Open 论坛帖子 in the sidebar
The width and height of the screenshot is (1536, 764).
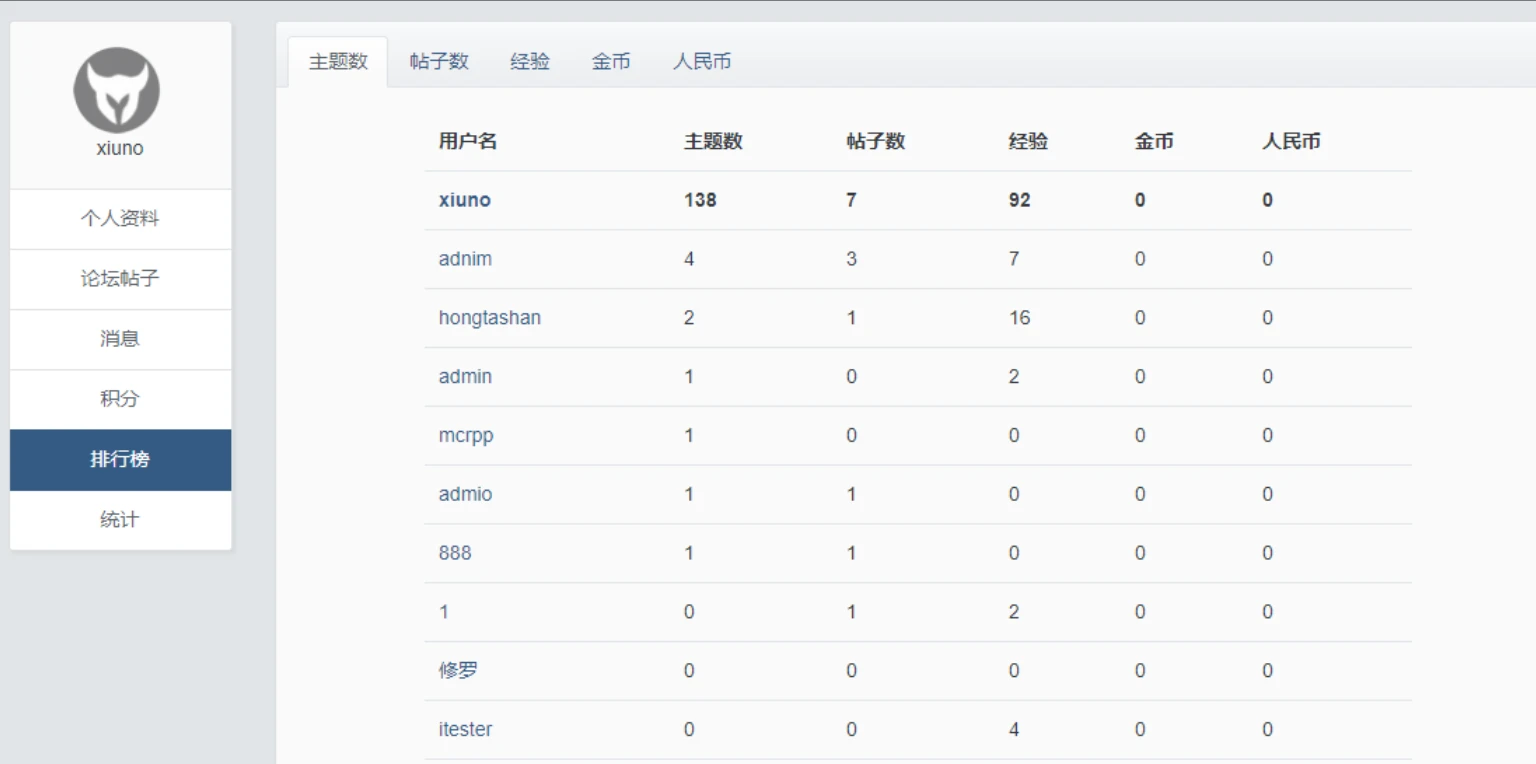click(x=118, y=279)
